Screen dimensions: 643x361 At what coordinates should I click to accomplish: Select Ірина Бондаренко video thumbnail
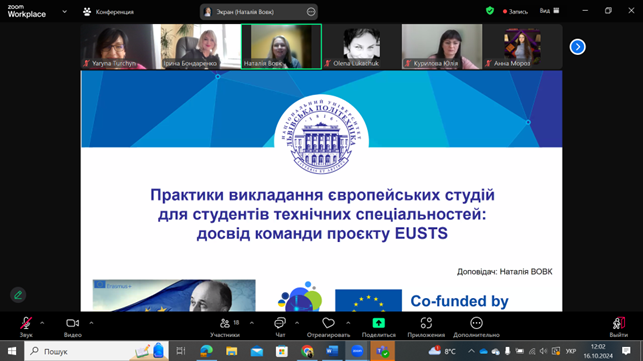(201, 46)
